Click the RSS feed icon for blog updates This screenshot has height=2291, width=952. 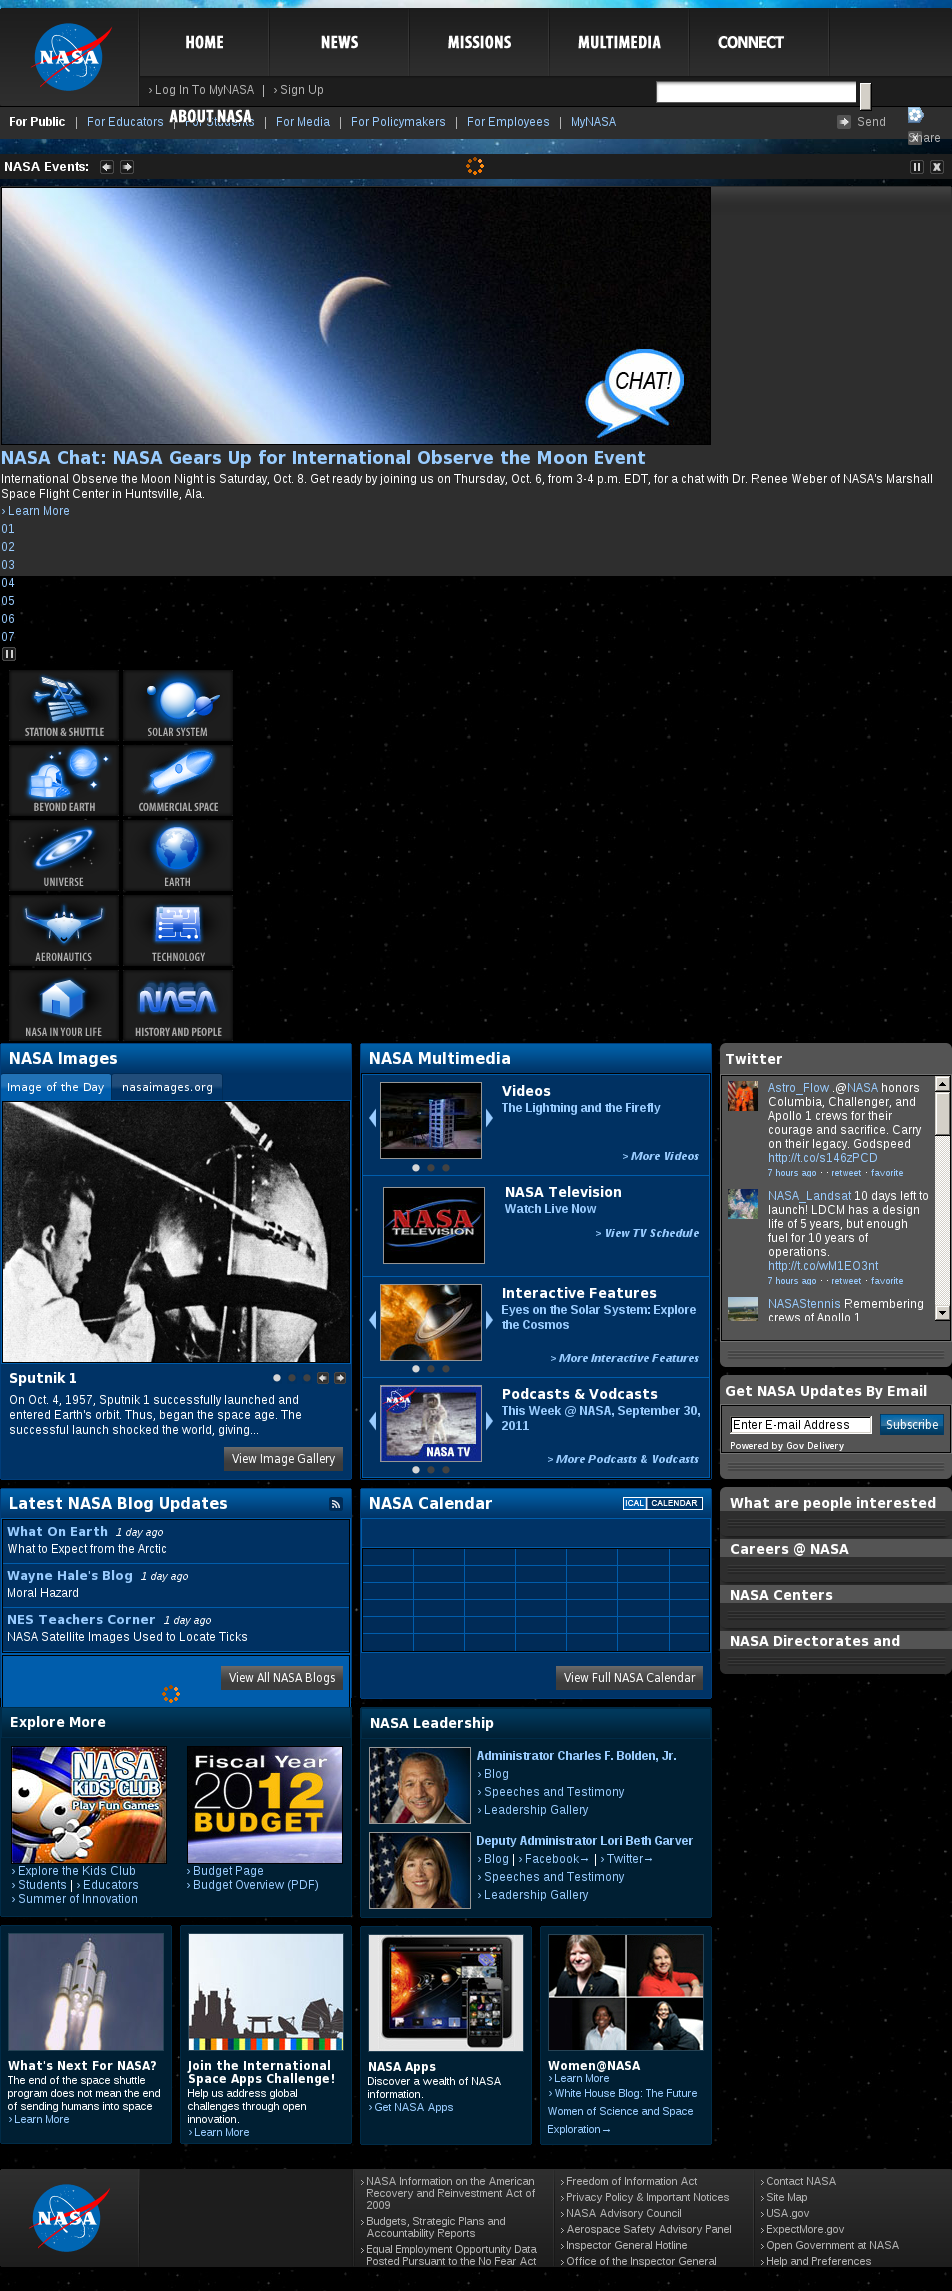click(336, 1504)
